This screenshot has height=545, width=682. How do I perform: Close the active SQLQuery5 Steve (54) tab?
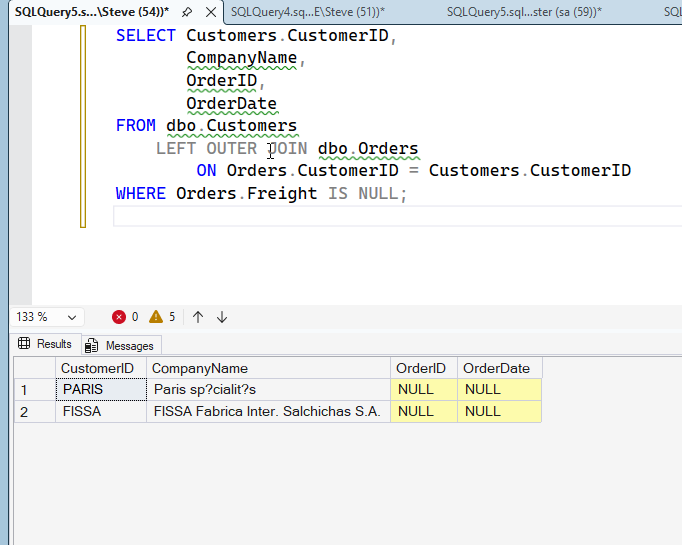click(209, 11)
